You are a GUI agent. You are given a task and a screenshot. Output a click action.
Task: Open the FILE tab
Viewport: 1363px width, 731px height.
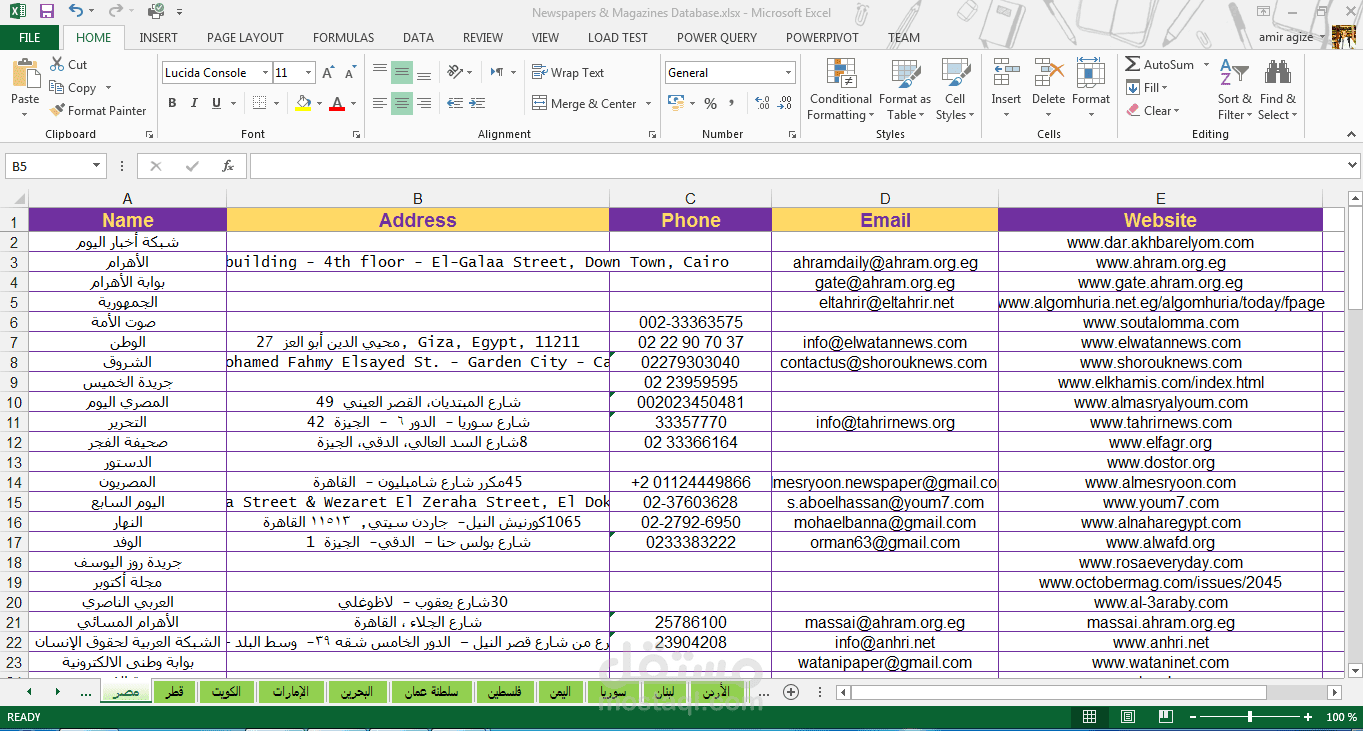[x=29, y=38]
